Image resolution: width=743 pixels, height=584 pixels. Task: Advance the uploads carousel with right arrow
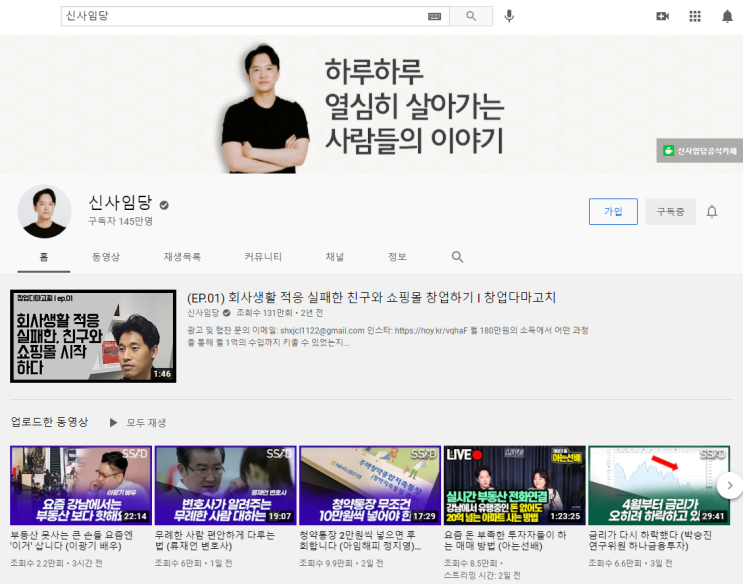(730, 485)
